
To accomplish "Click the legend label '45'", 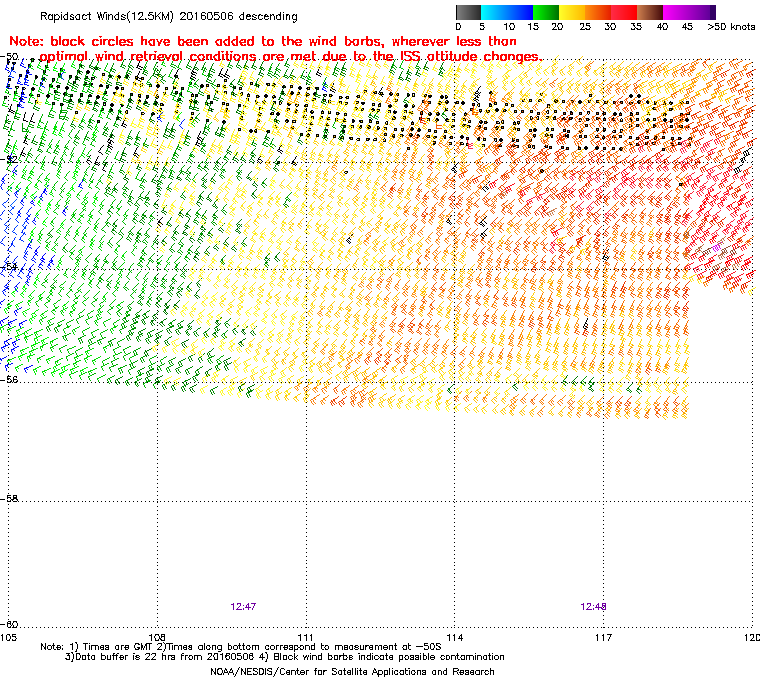I will [x=687, y=27].
